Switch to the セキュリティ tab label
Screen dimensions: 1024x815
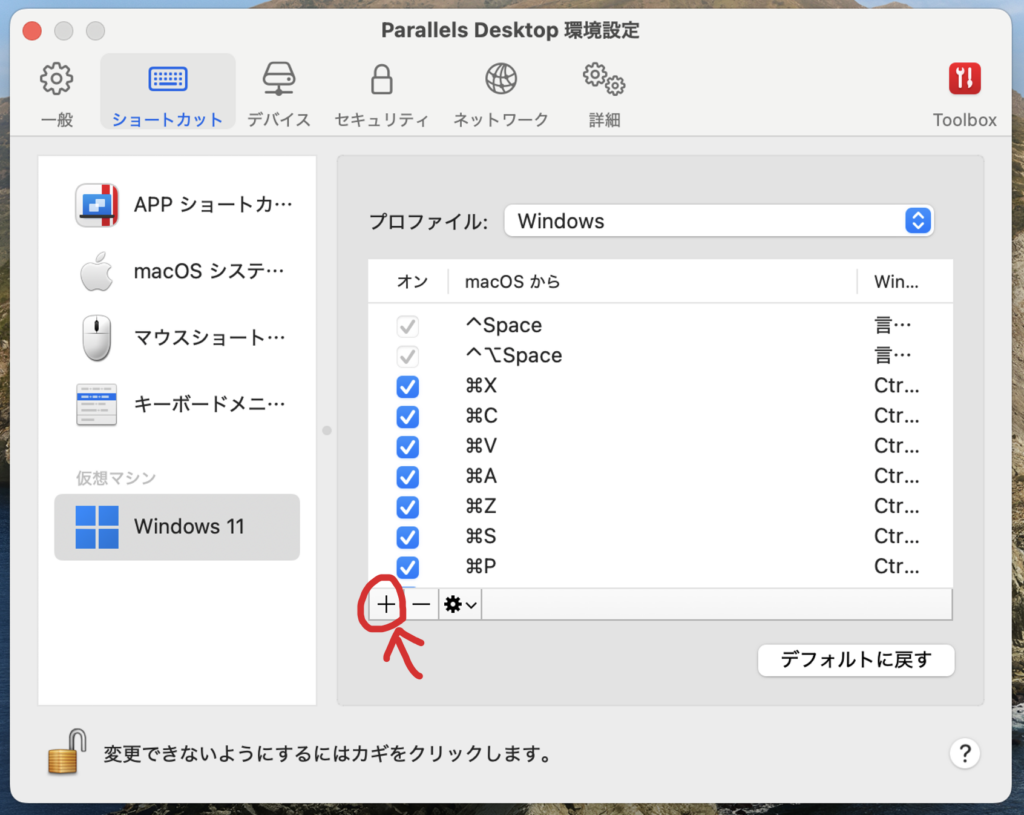coord(381,120)
